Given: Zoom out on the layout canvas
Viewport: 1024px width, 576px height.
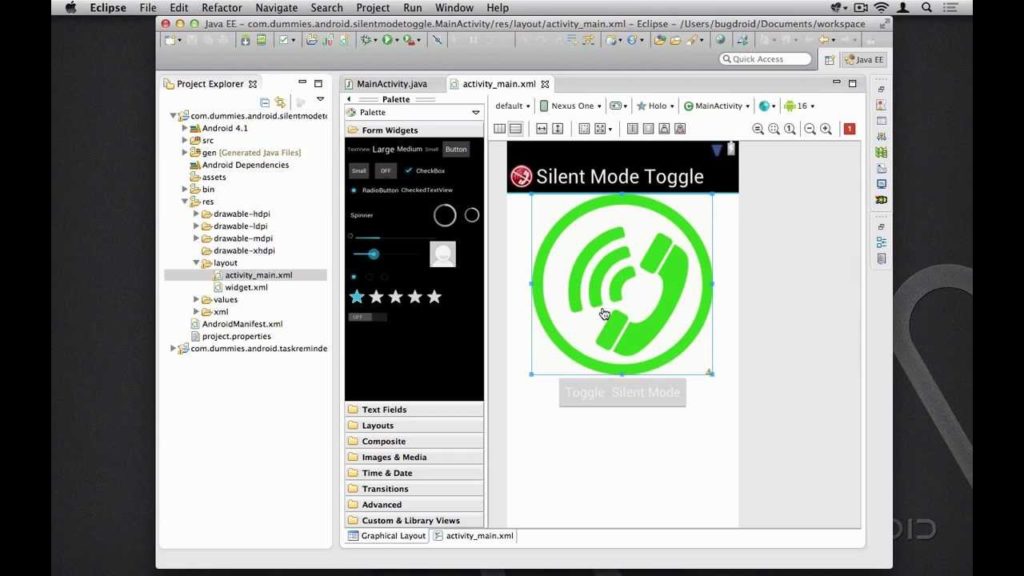Looking at the screenshot, I should (810, 129).
